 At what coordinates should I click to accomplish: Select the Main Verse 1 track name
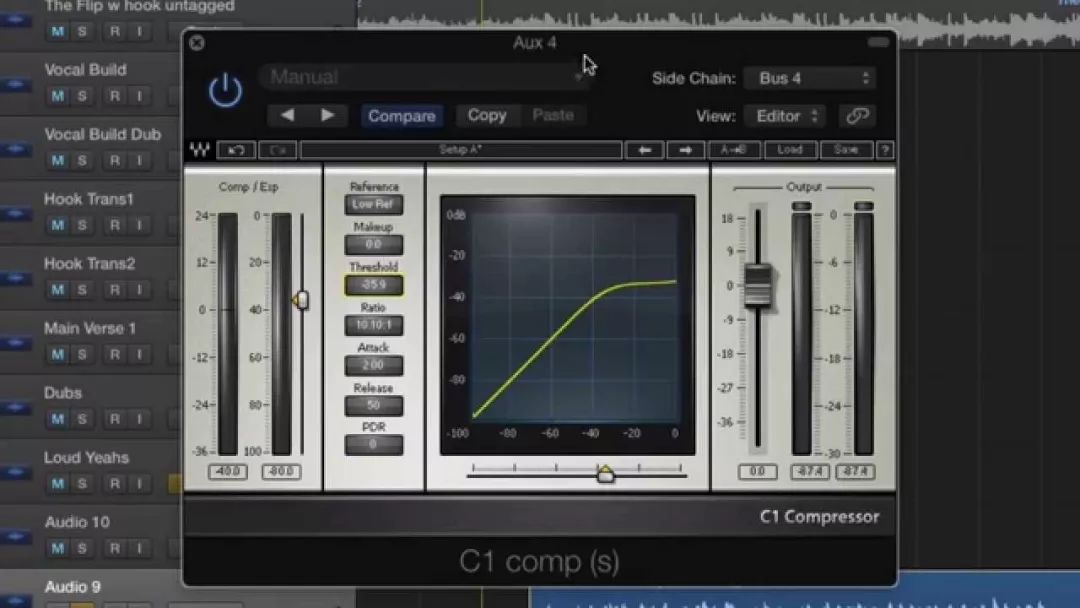[x=90, y=328]
